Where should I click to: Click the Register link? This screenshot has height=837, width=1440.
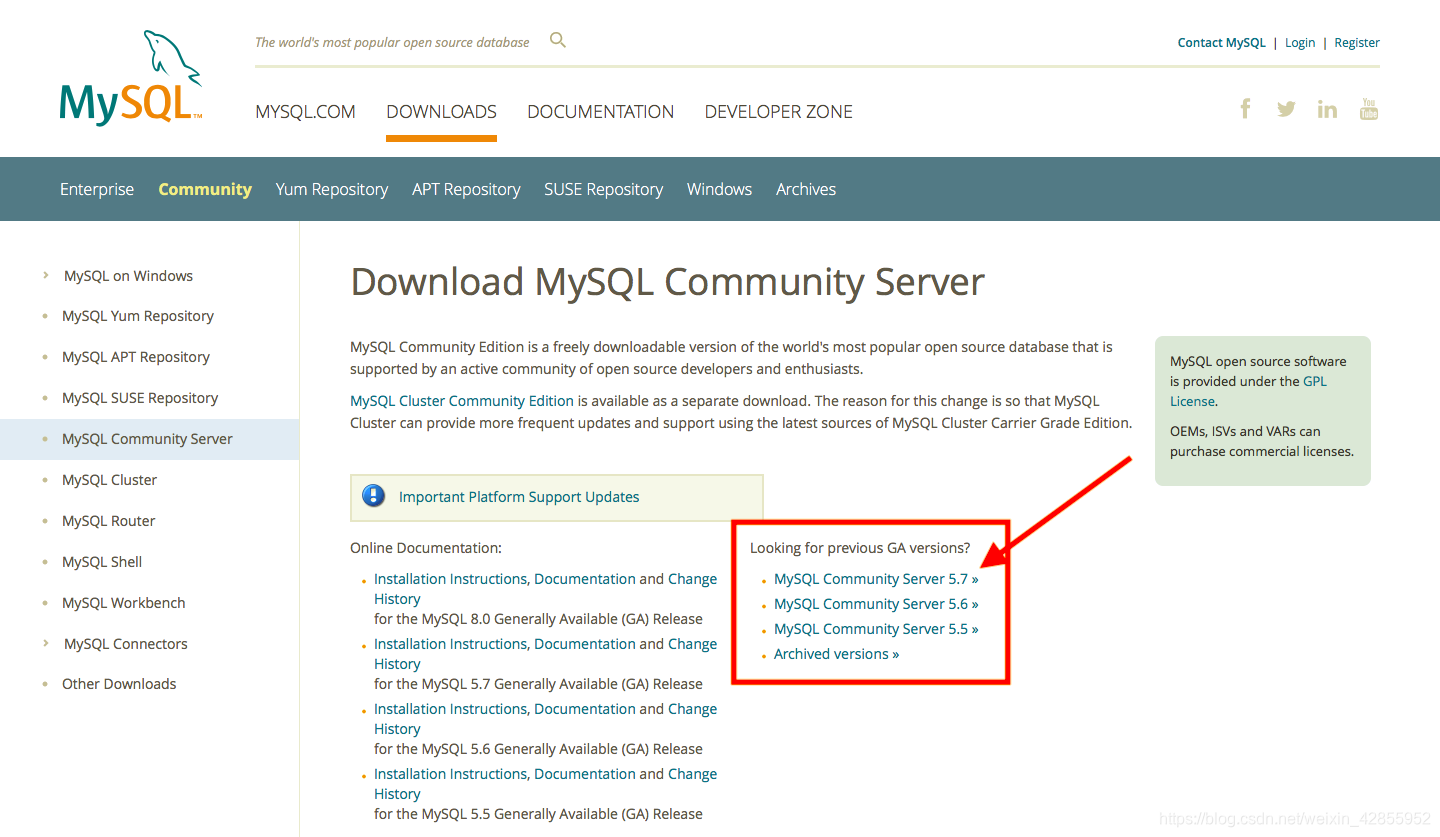[1357, 42]
